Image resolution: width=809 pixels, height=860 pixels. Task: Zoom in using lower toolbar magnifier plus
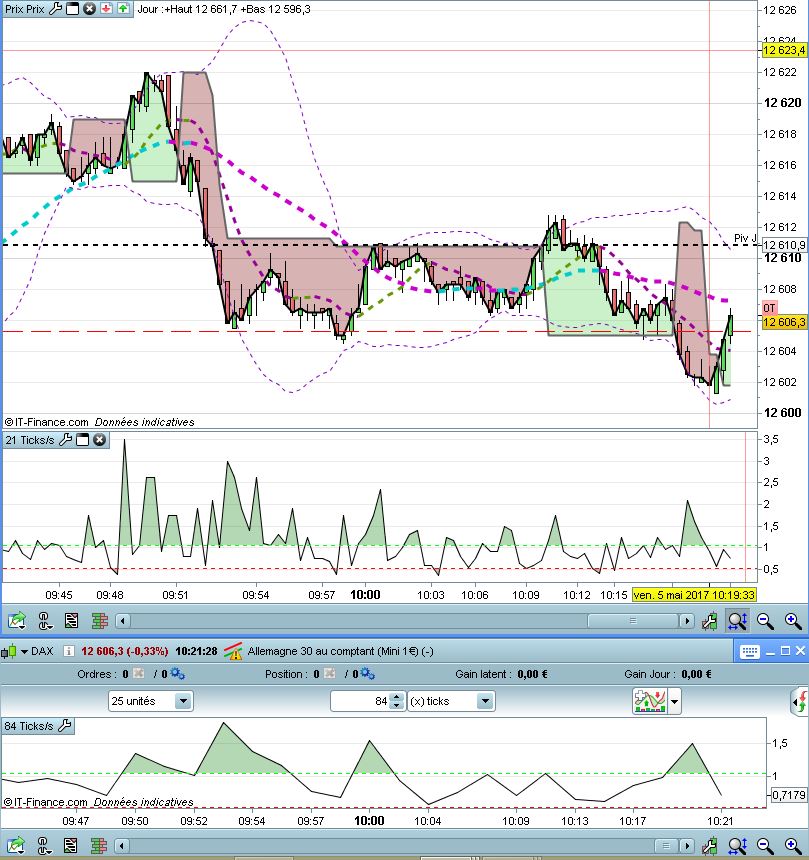(x=793, y=845)
